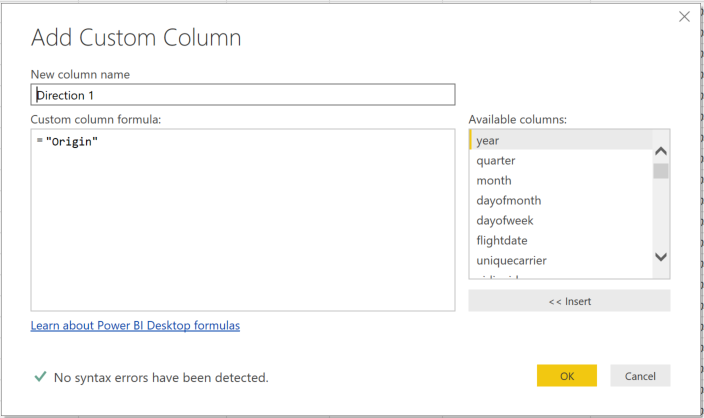Open Learn about Power BI Desktop formulas link
This screenshot has width=704, height=418.
click(x=135, y=326)
